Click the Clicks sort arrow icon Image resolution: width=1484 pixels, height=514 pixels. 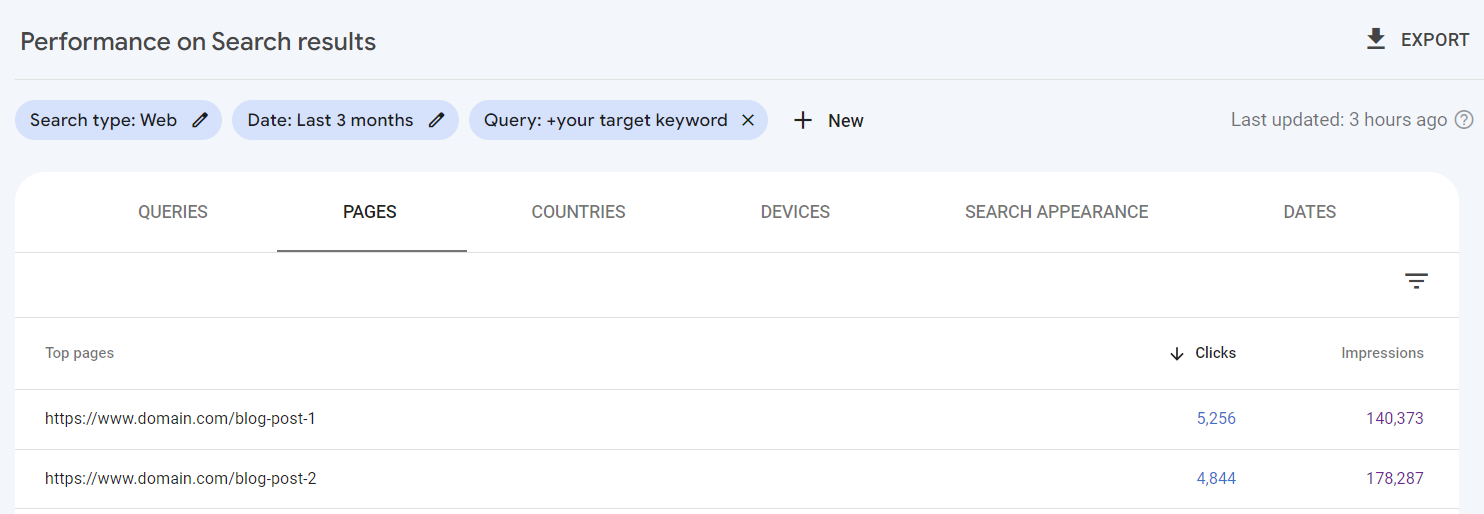coord(1177,354)
